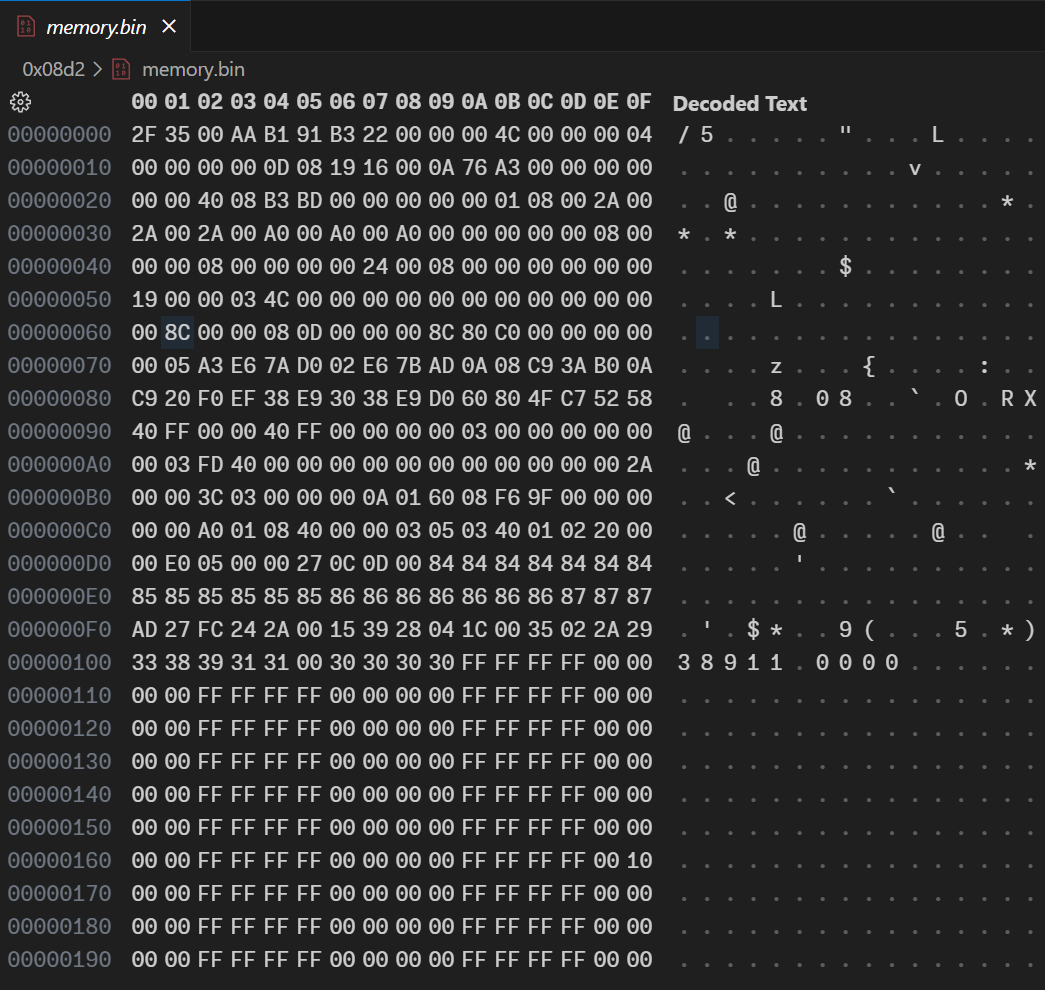Select the highlighted 8C byte at offset 00000060
The width and height of the screenshot is (1045, 990).
176,332
